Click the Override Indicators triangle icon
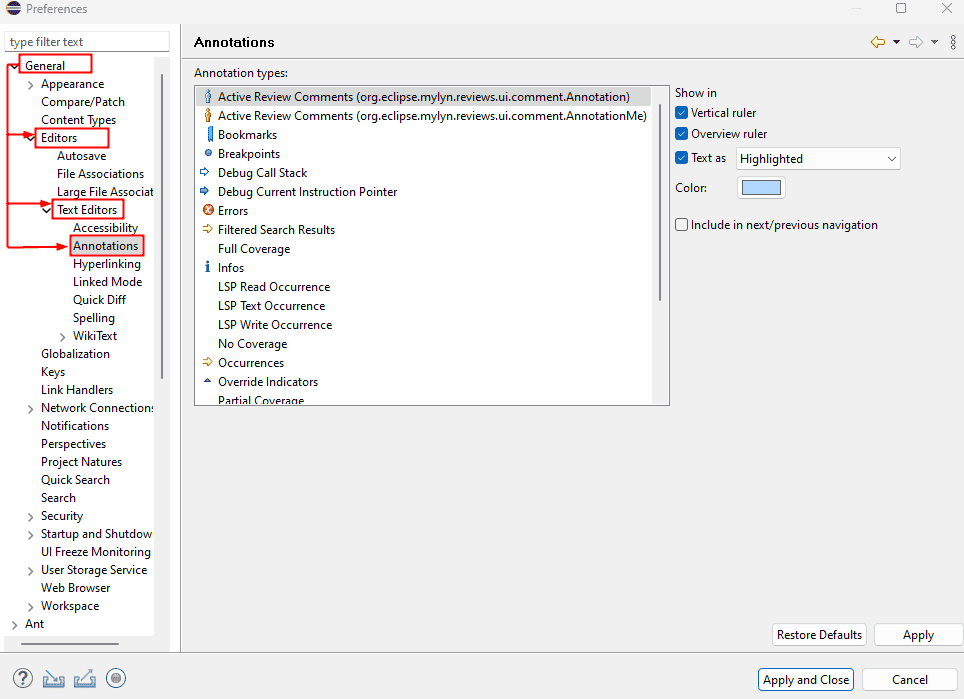 [207, 381]
